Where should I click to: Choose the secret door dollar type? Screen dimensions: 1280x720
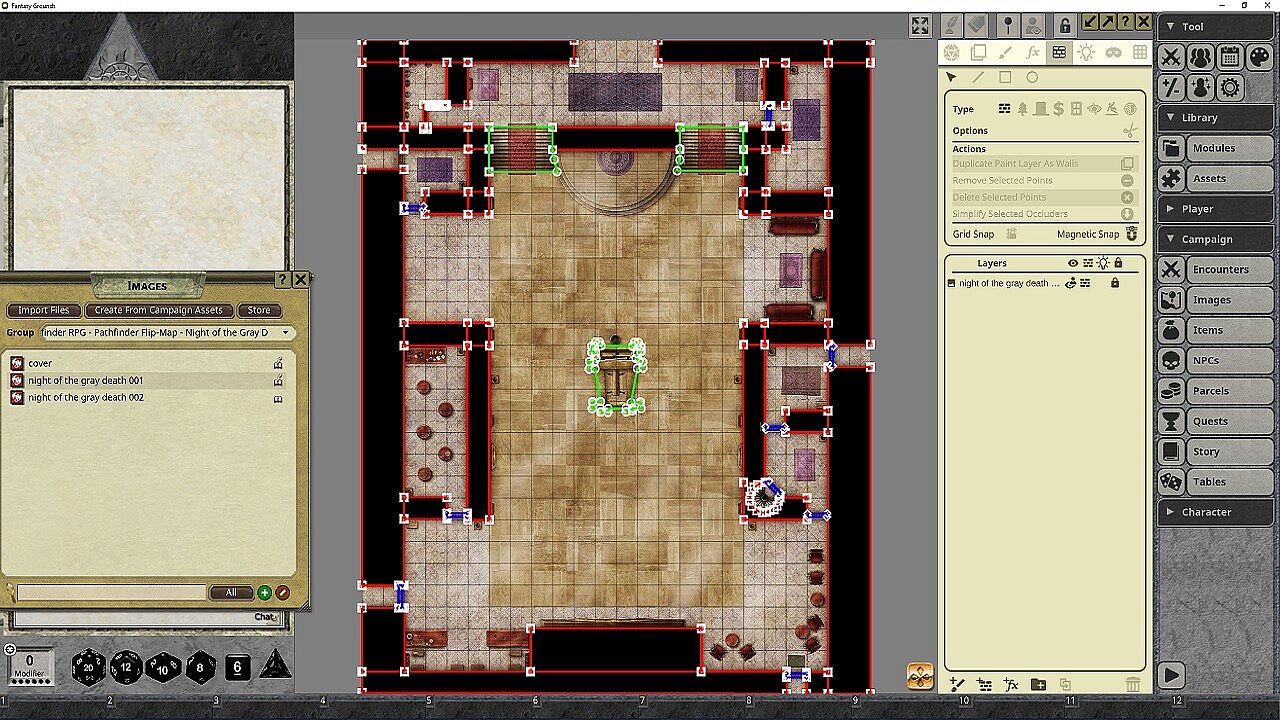tap(1059, 109)
